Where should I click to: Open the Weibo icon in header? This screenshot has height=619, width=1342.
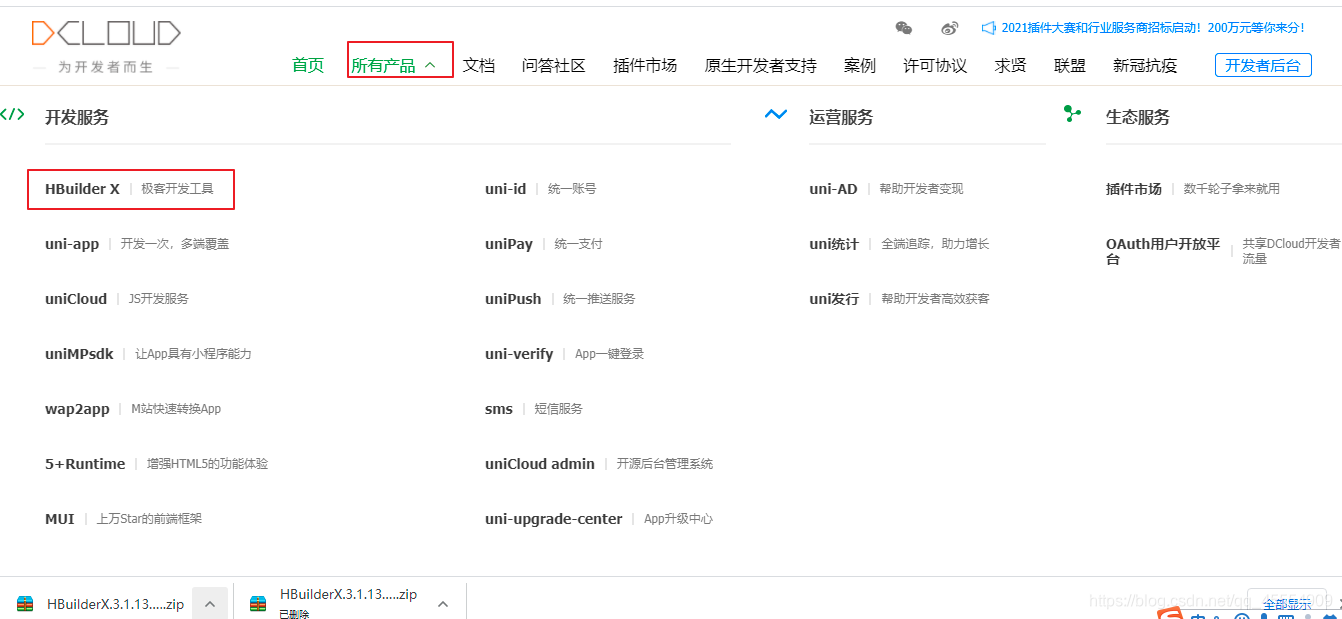(x=949, y=28)
